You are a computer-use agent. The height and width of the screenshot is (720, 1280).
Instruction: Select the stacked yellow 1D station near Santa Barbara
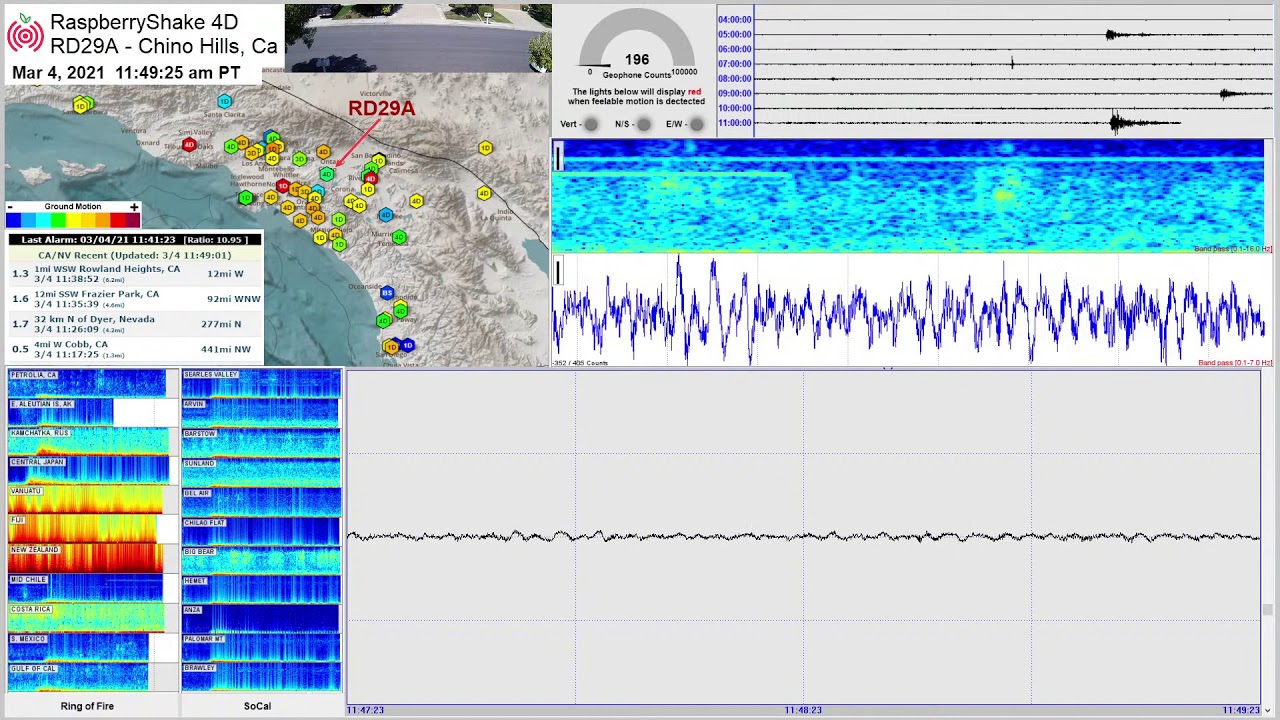click(x=82, y=105)
